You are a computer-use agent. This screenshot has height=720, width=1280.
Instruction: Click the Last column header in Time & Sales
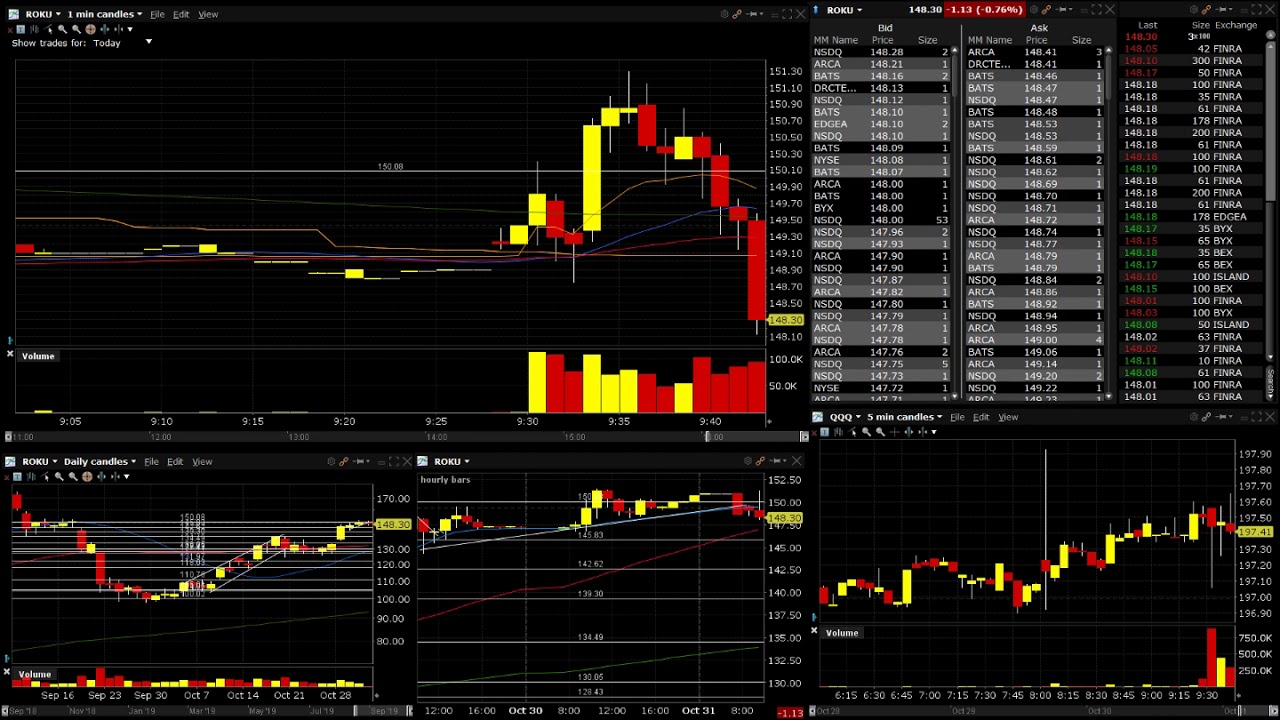pyautogui.click(x=1147, y=25)
